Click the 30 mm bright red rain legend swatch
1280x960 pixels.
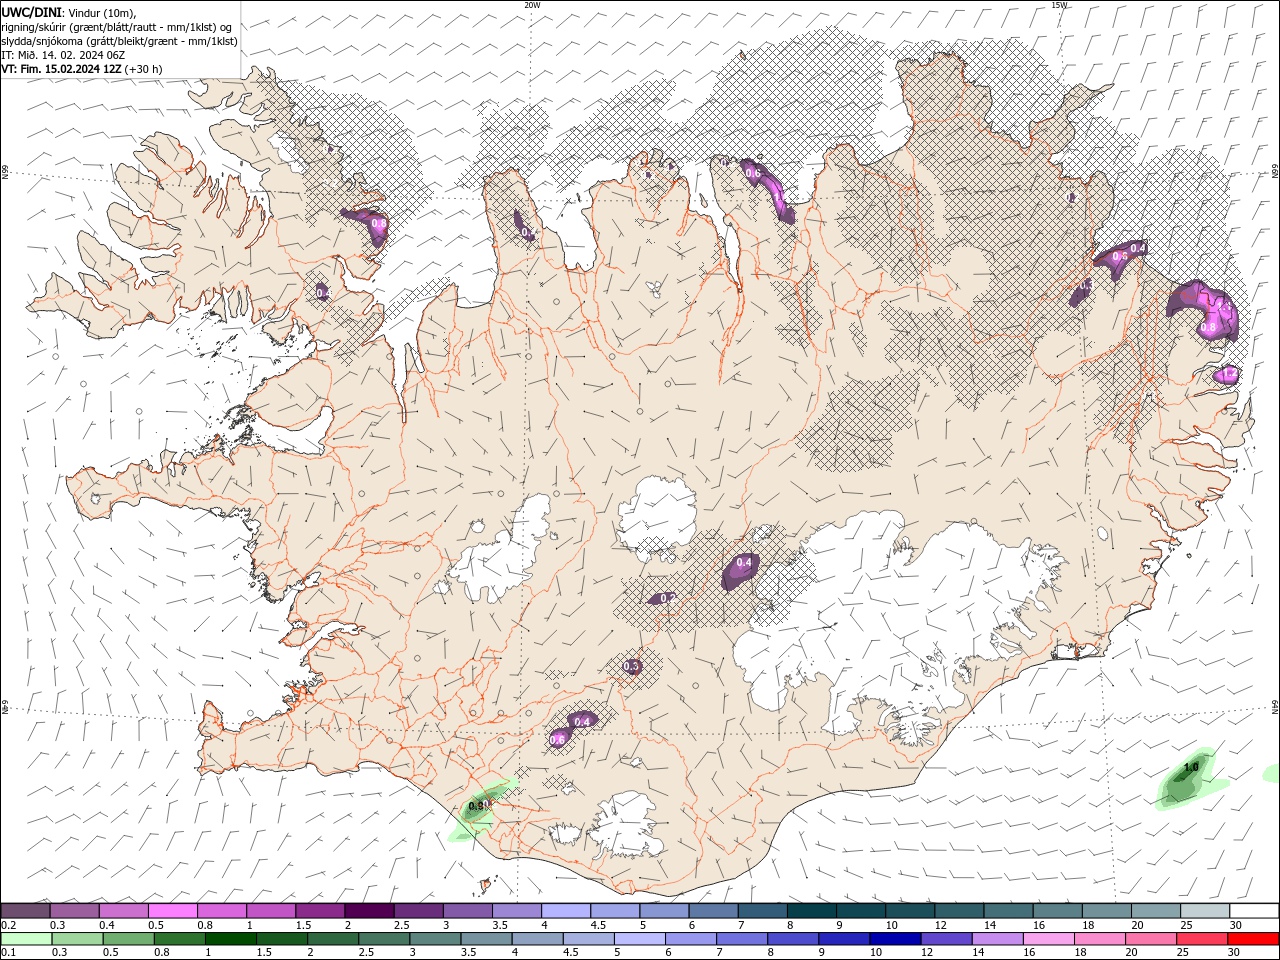[1252, 939]
